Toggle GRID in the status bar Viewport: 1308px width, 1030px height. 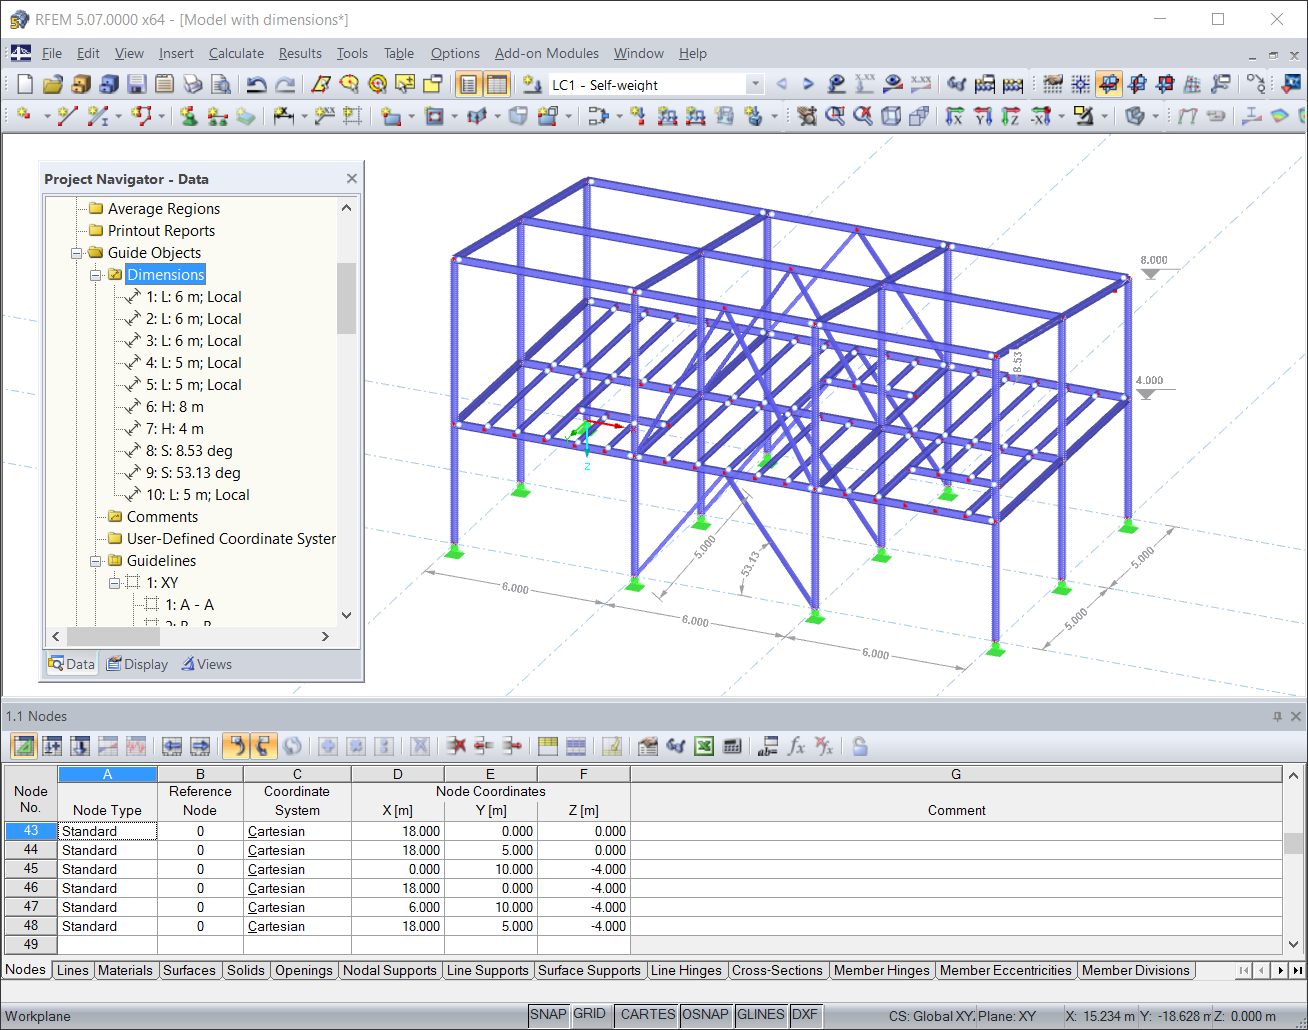click(x=589, y=1015)
